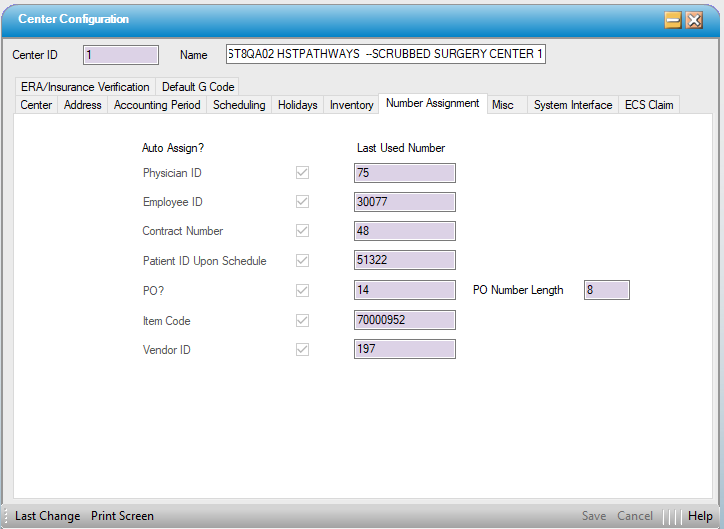Switch to the Scheduling tab
This screenshot has width=724, height=529.
click(239, 105)
